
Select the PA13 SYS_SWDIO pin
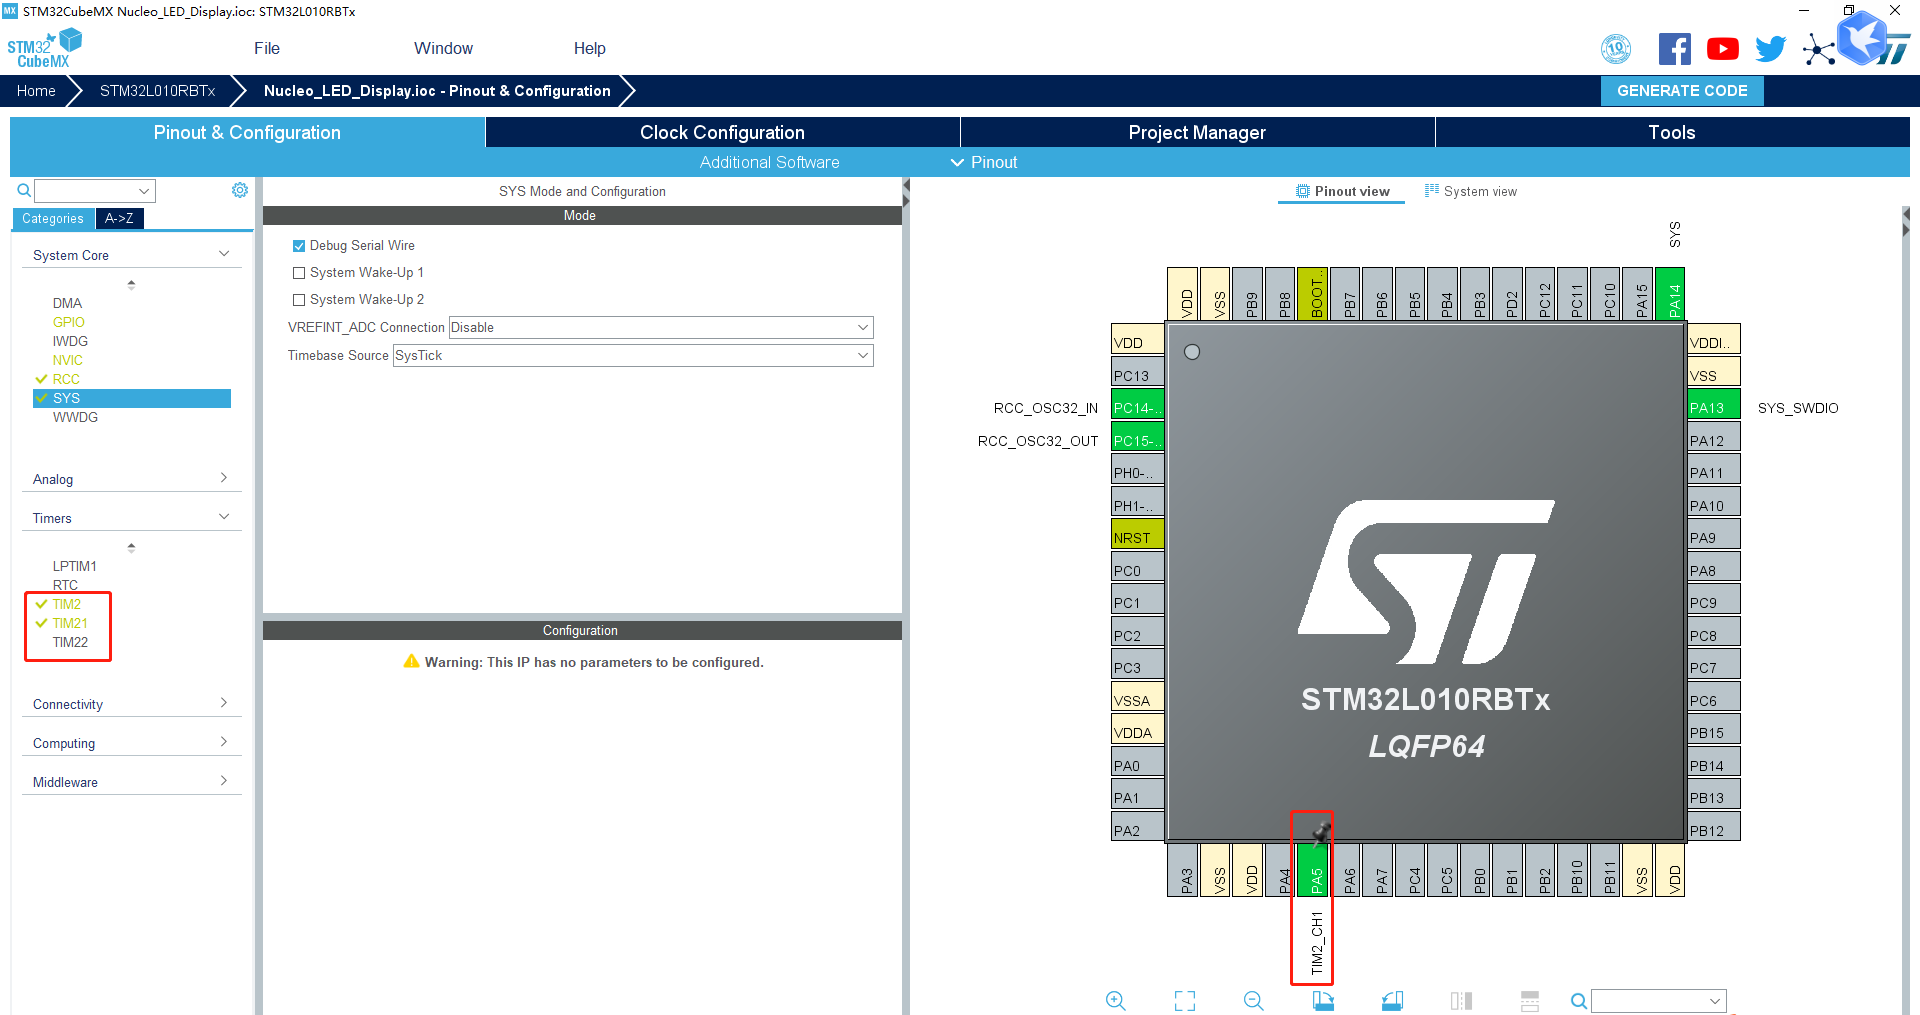pyautogui.click(x=1714, y=405)
